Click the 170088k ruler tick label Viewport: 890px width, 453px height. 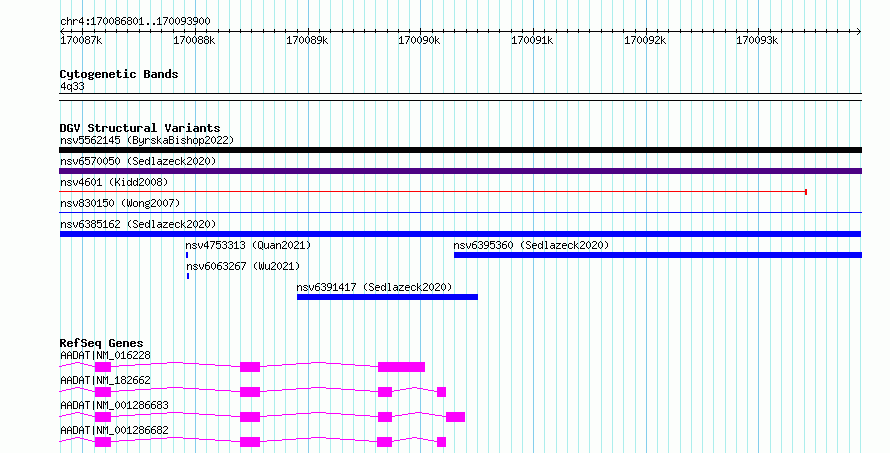tap(194, 41)
